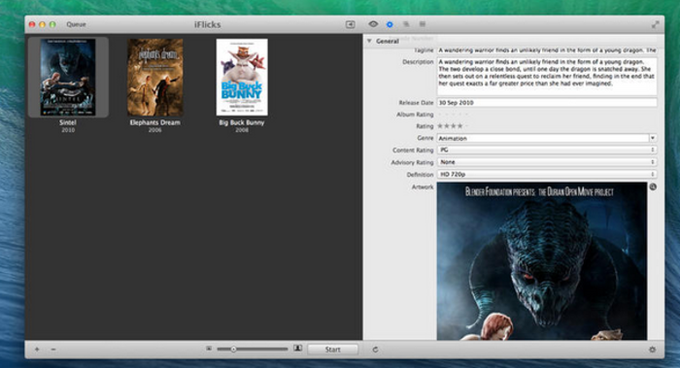
Task: Click the Preview eye tab icon
Action: click(373, 24)
